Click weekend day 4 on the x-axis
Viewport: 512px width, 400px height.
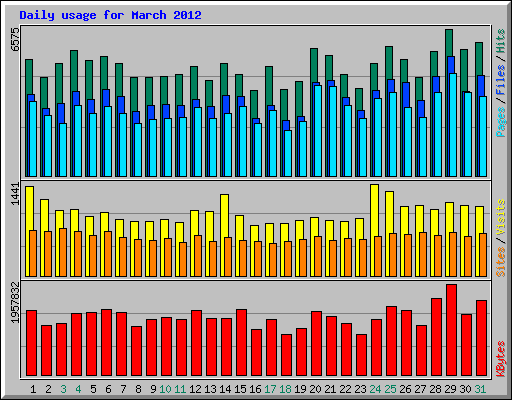tap(78, 389)
